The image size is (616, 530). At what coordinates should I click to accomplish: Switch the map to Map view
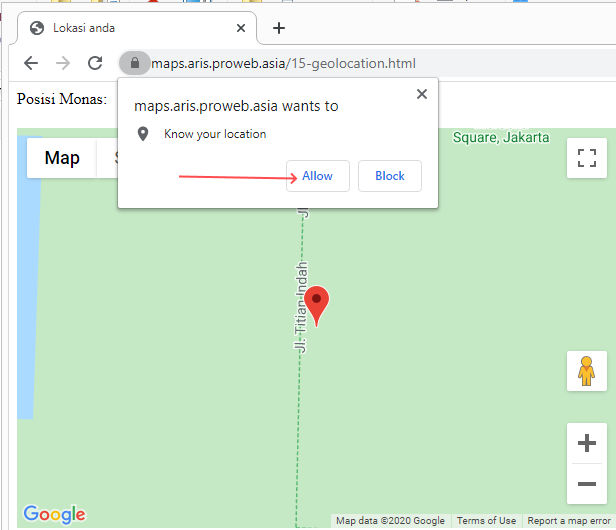[62, 158]
